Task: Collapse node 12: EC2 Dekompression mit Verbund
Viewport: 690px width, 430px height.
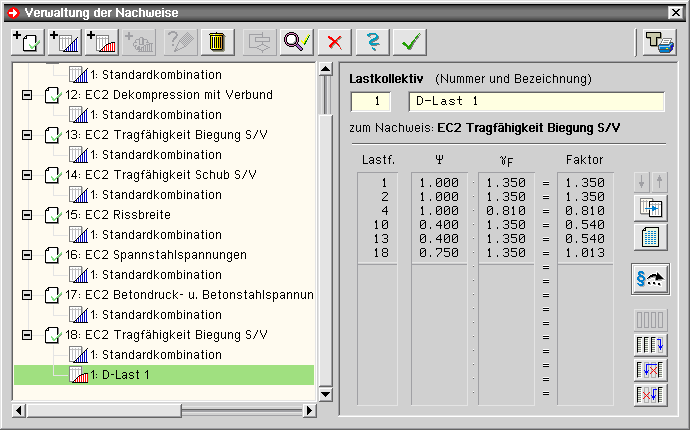Action: pyautogui.click(x=27, y=95)
